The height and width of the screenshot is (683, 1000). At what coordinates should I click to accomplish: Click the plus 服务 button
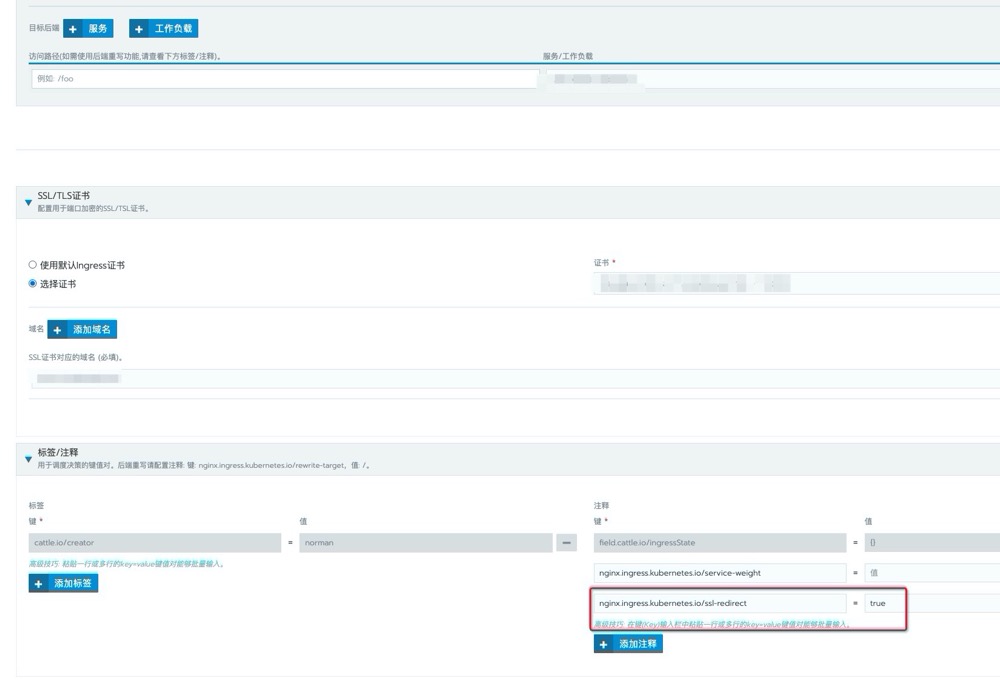pos(89,29)
